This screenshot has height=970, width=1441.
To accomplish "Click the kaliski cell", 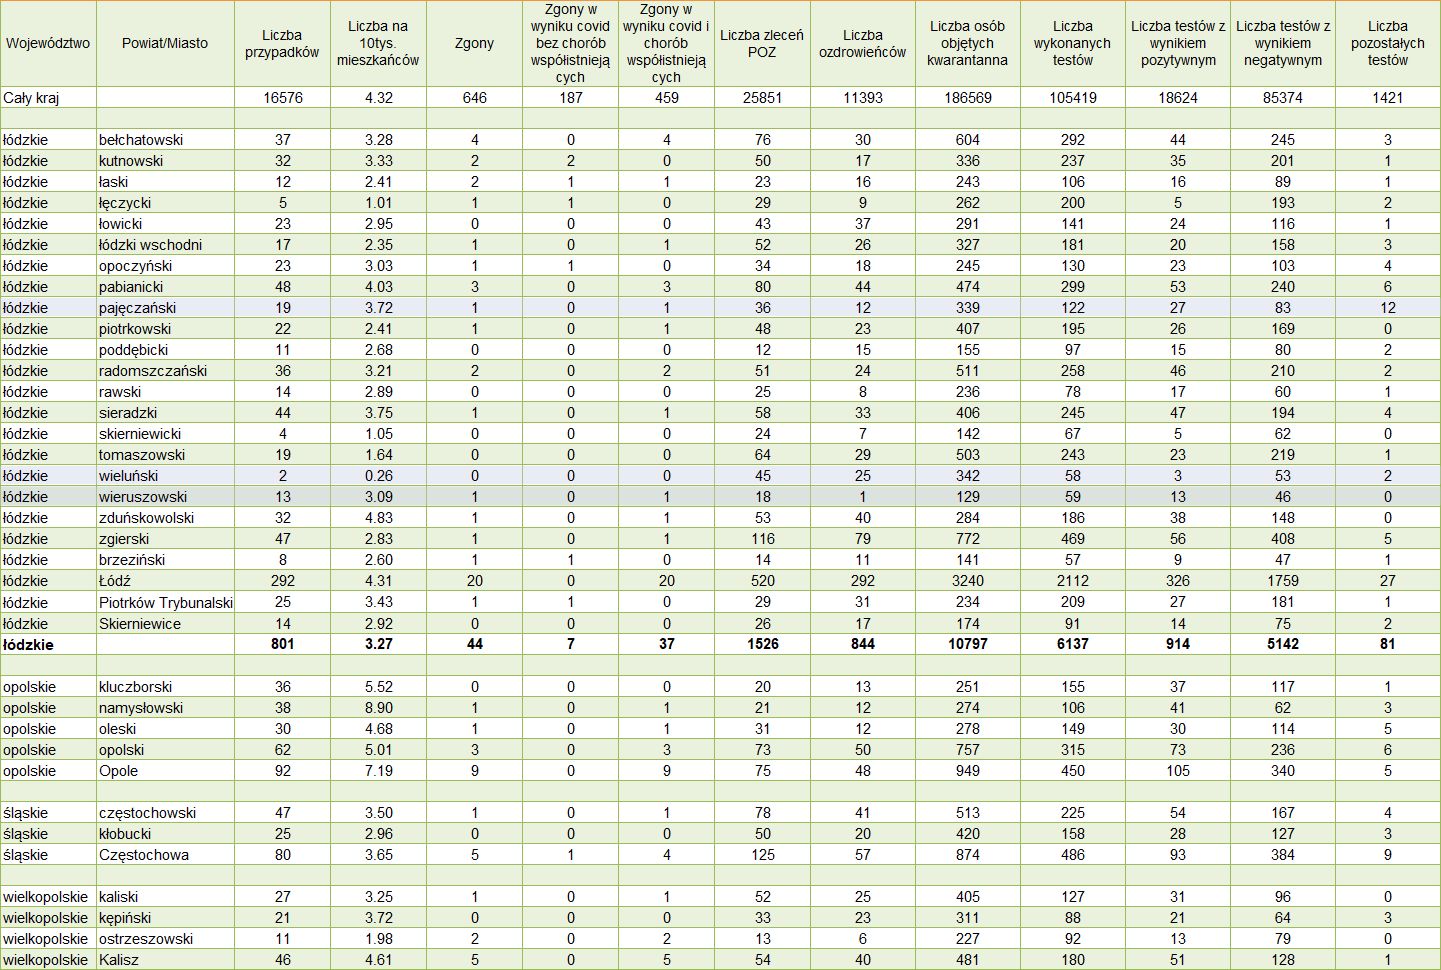I will (165, 897).
